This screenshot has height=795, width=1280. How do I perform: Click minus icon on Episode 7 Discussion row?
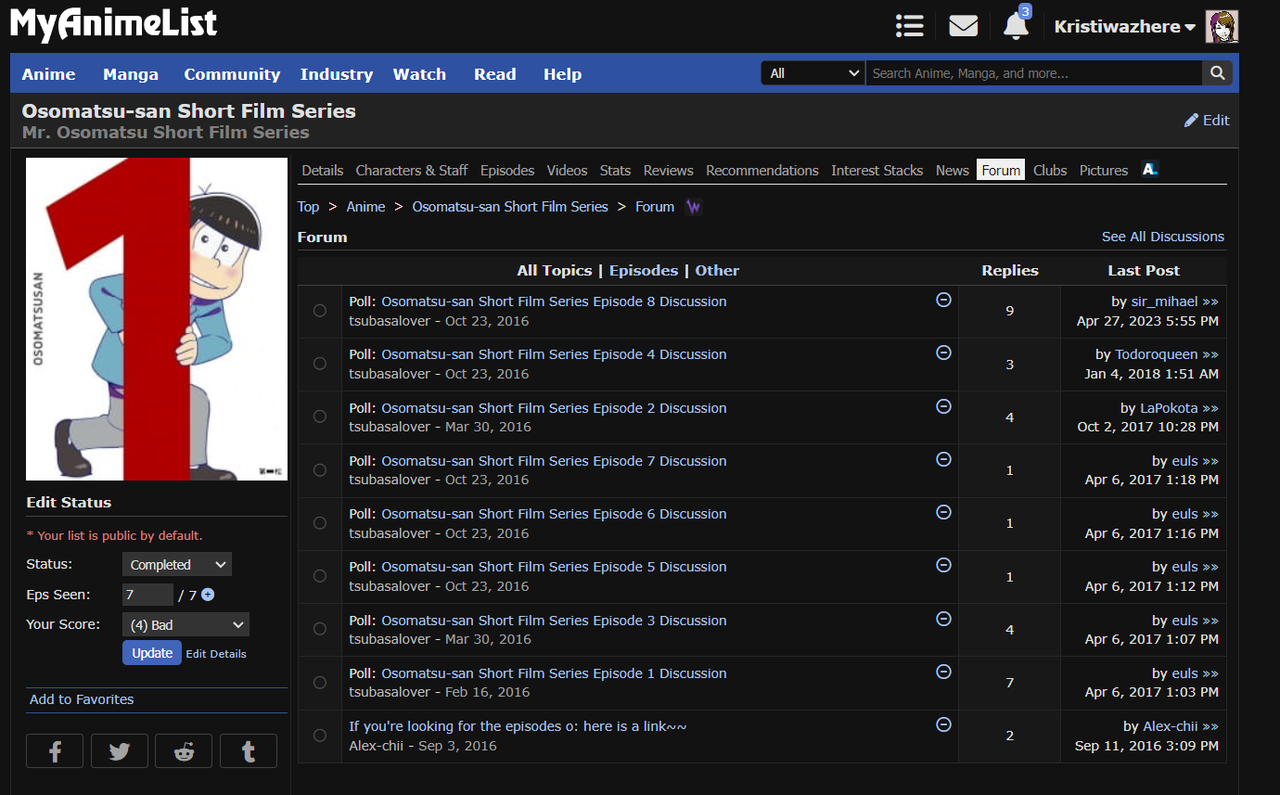[943, 459]
